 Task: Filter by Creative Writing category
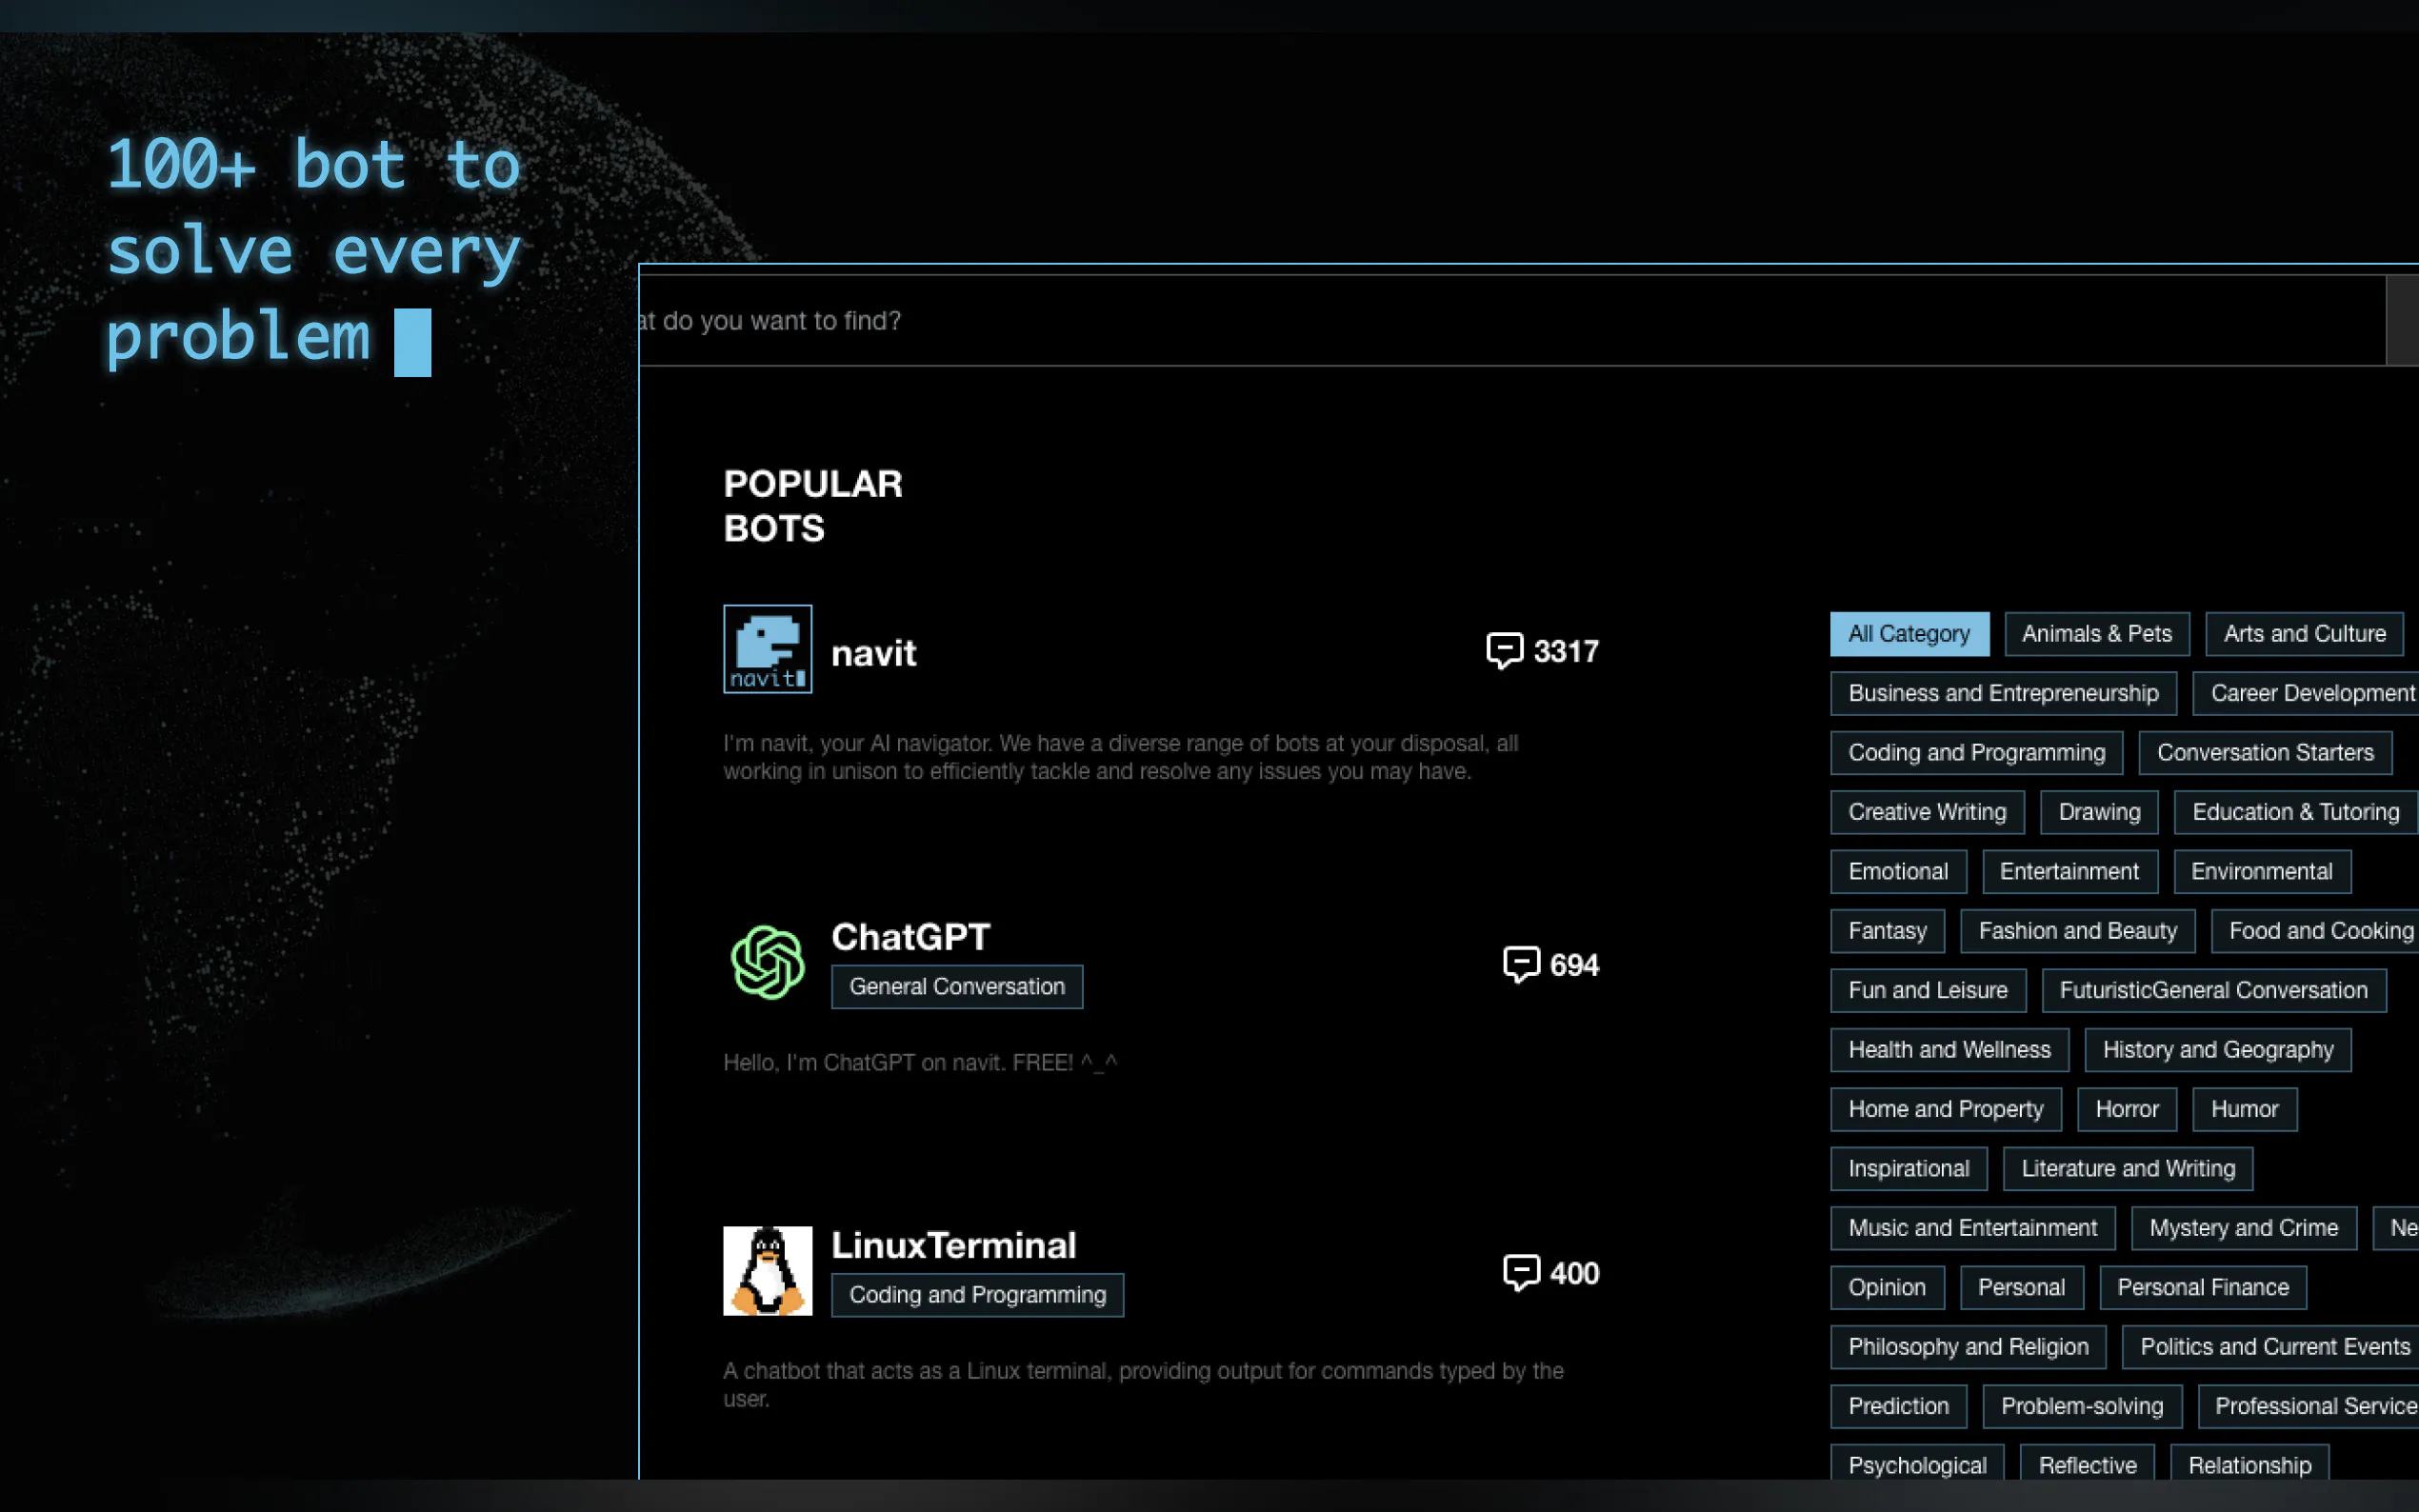[1926, 812]
